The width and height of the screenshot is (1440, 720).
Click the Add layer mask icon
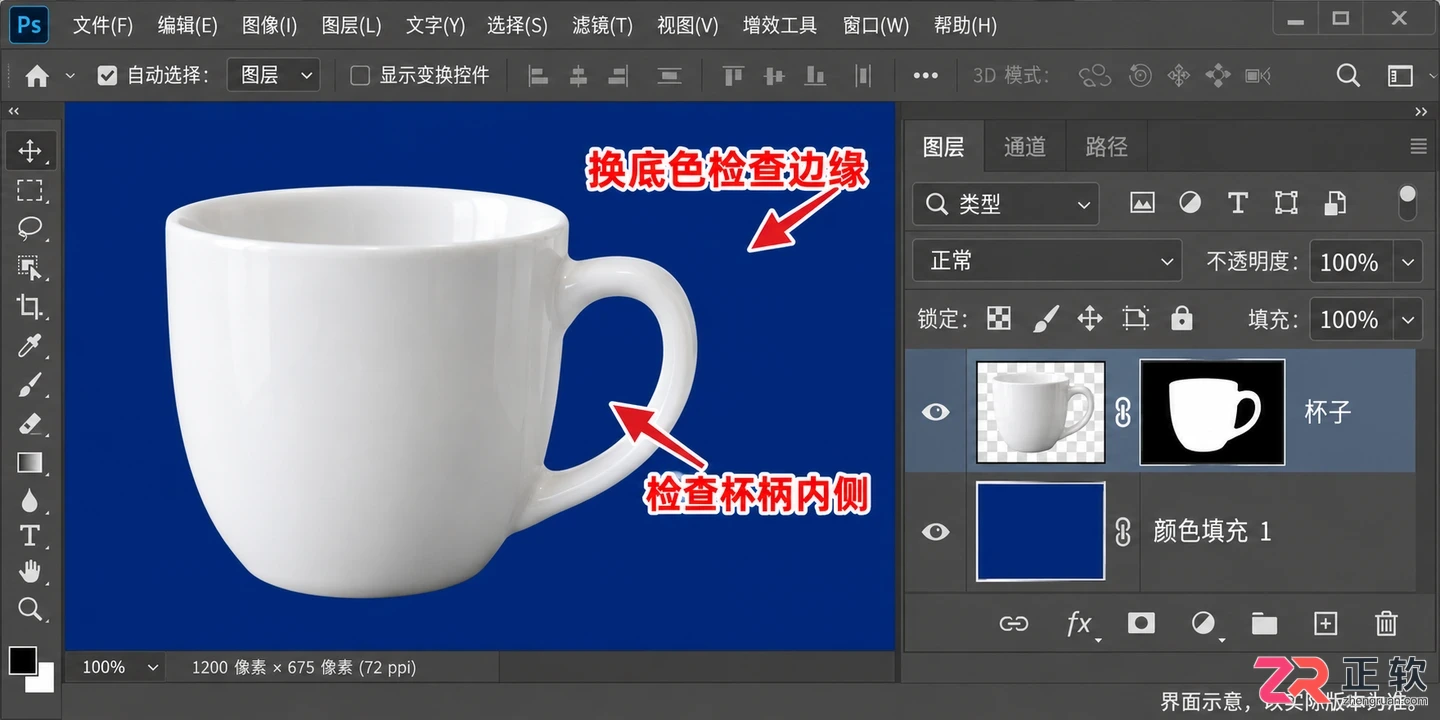[x=1140, y=624]
